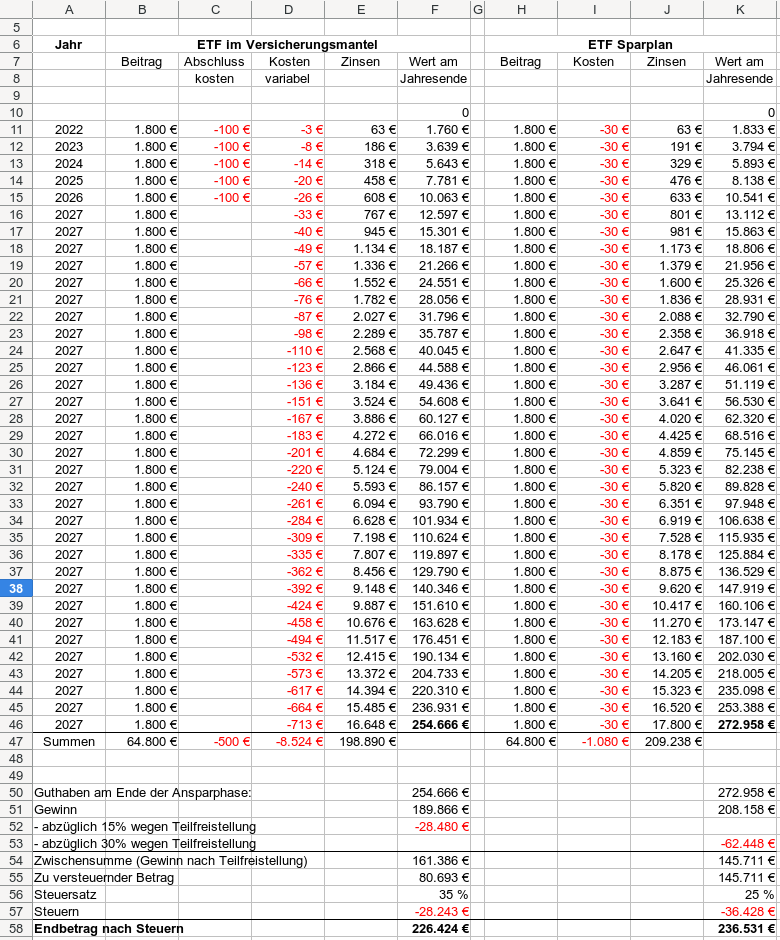
Task: Click the 2022 year cell
Action: [x=69, y=129]
